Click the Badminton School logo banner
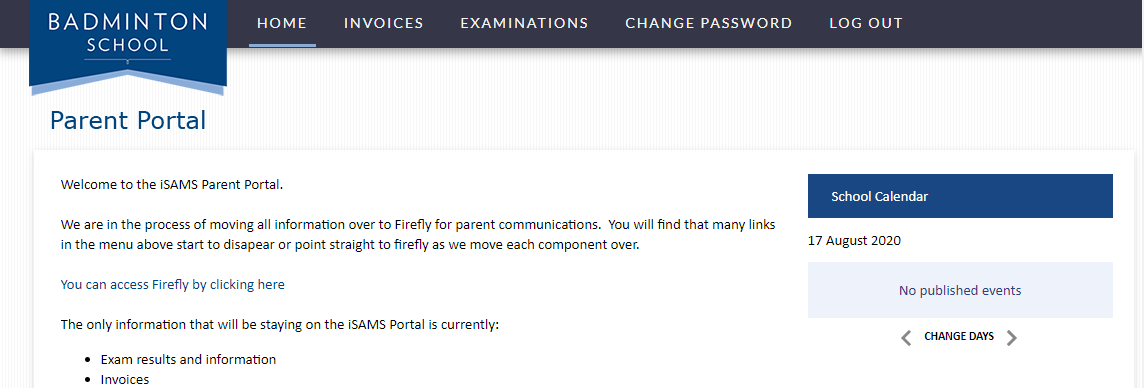1144x388 pixels. [128, 44]
